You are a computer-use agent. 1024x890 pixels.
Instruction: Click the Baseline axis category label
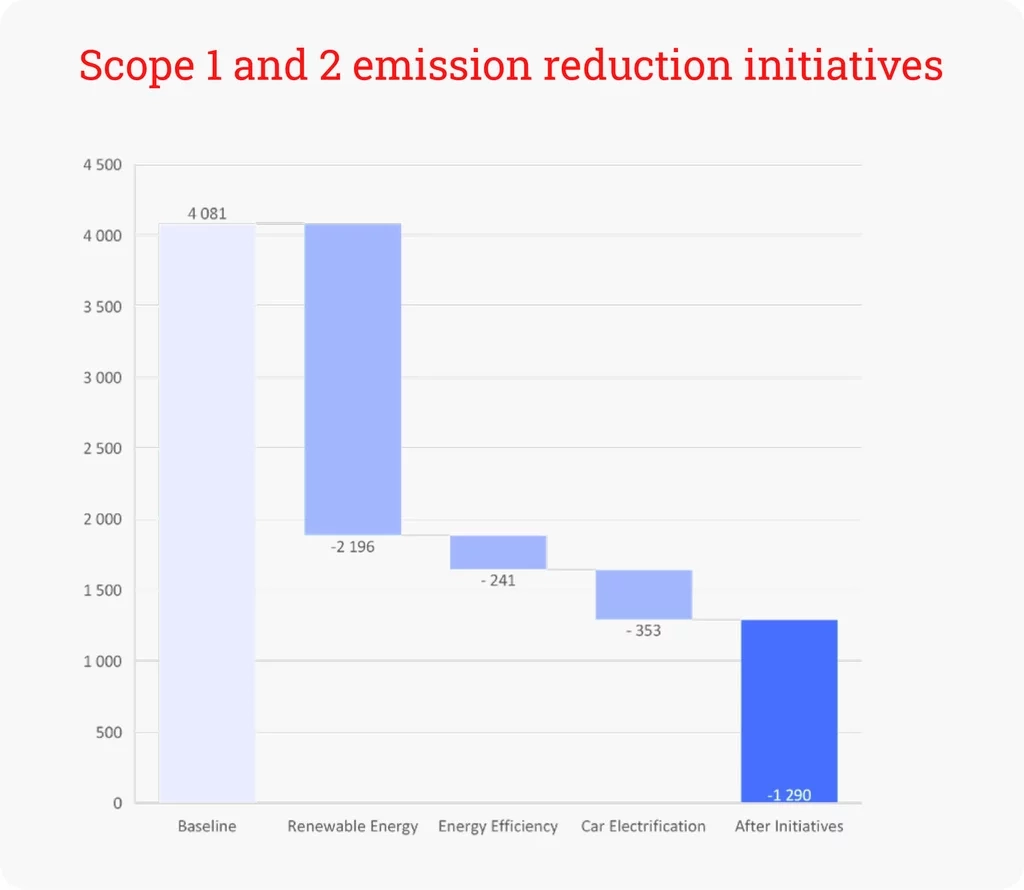tap(207, 826)
